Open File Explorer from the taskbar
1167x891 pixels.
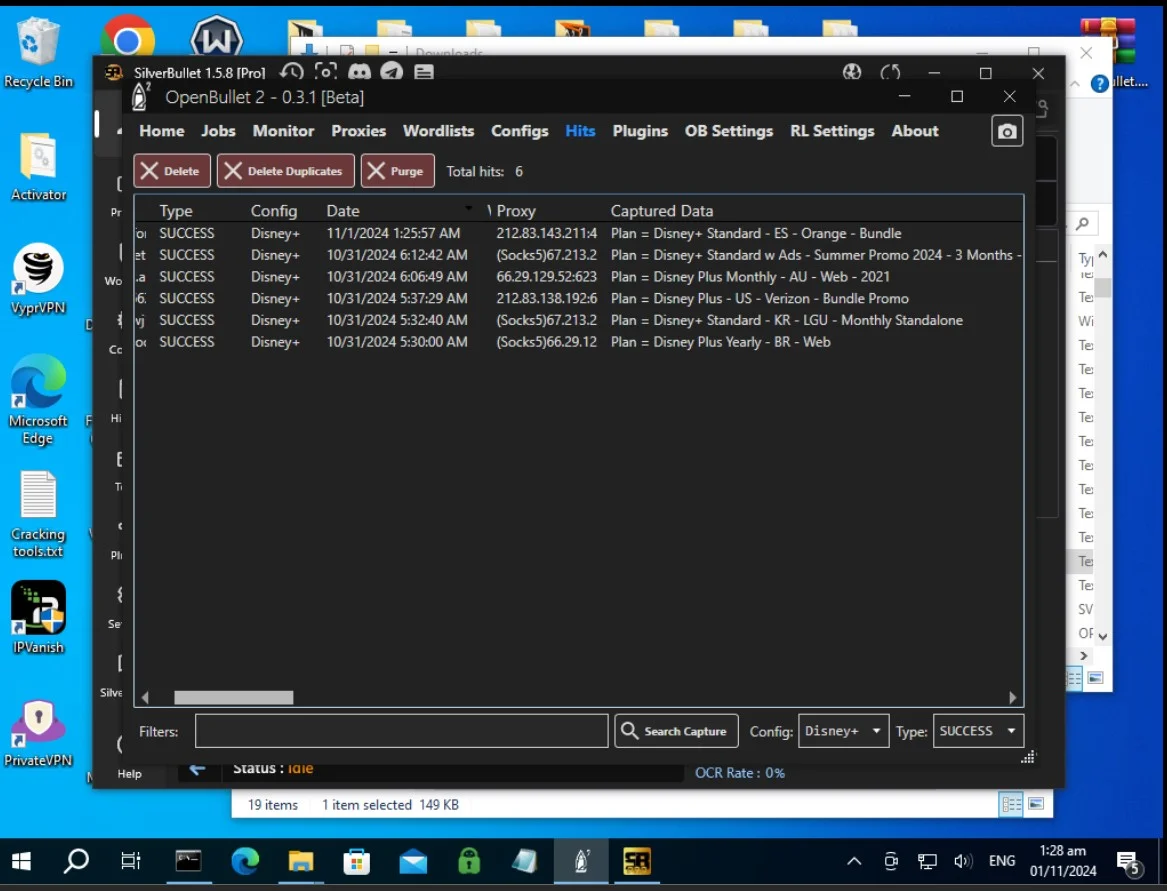point(301,861)
